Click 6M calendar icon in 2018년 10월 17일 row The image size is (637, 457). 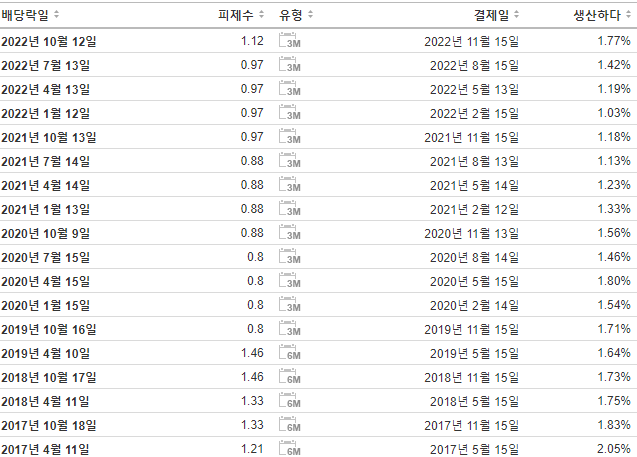coord(290,376)
